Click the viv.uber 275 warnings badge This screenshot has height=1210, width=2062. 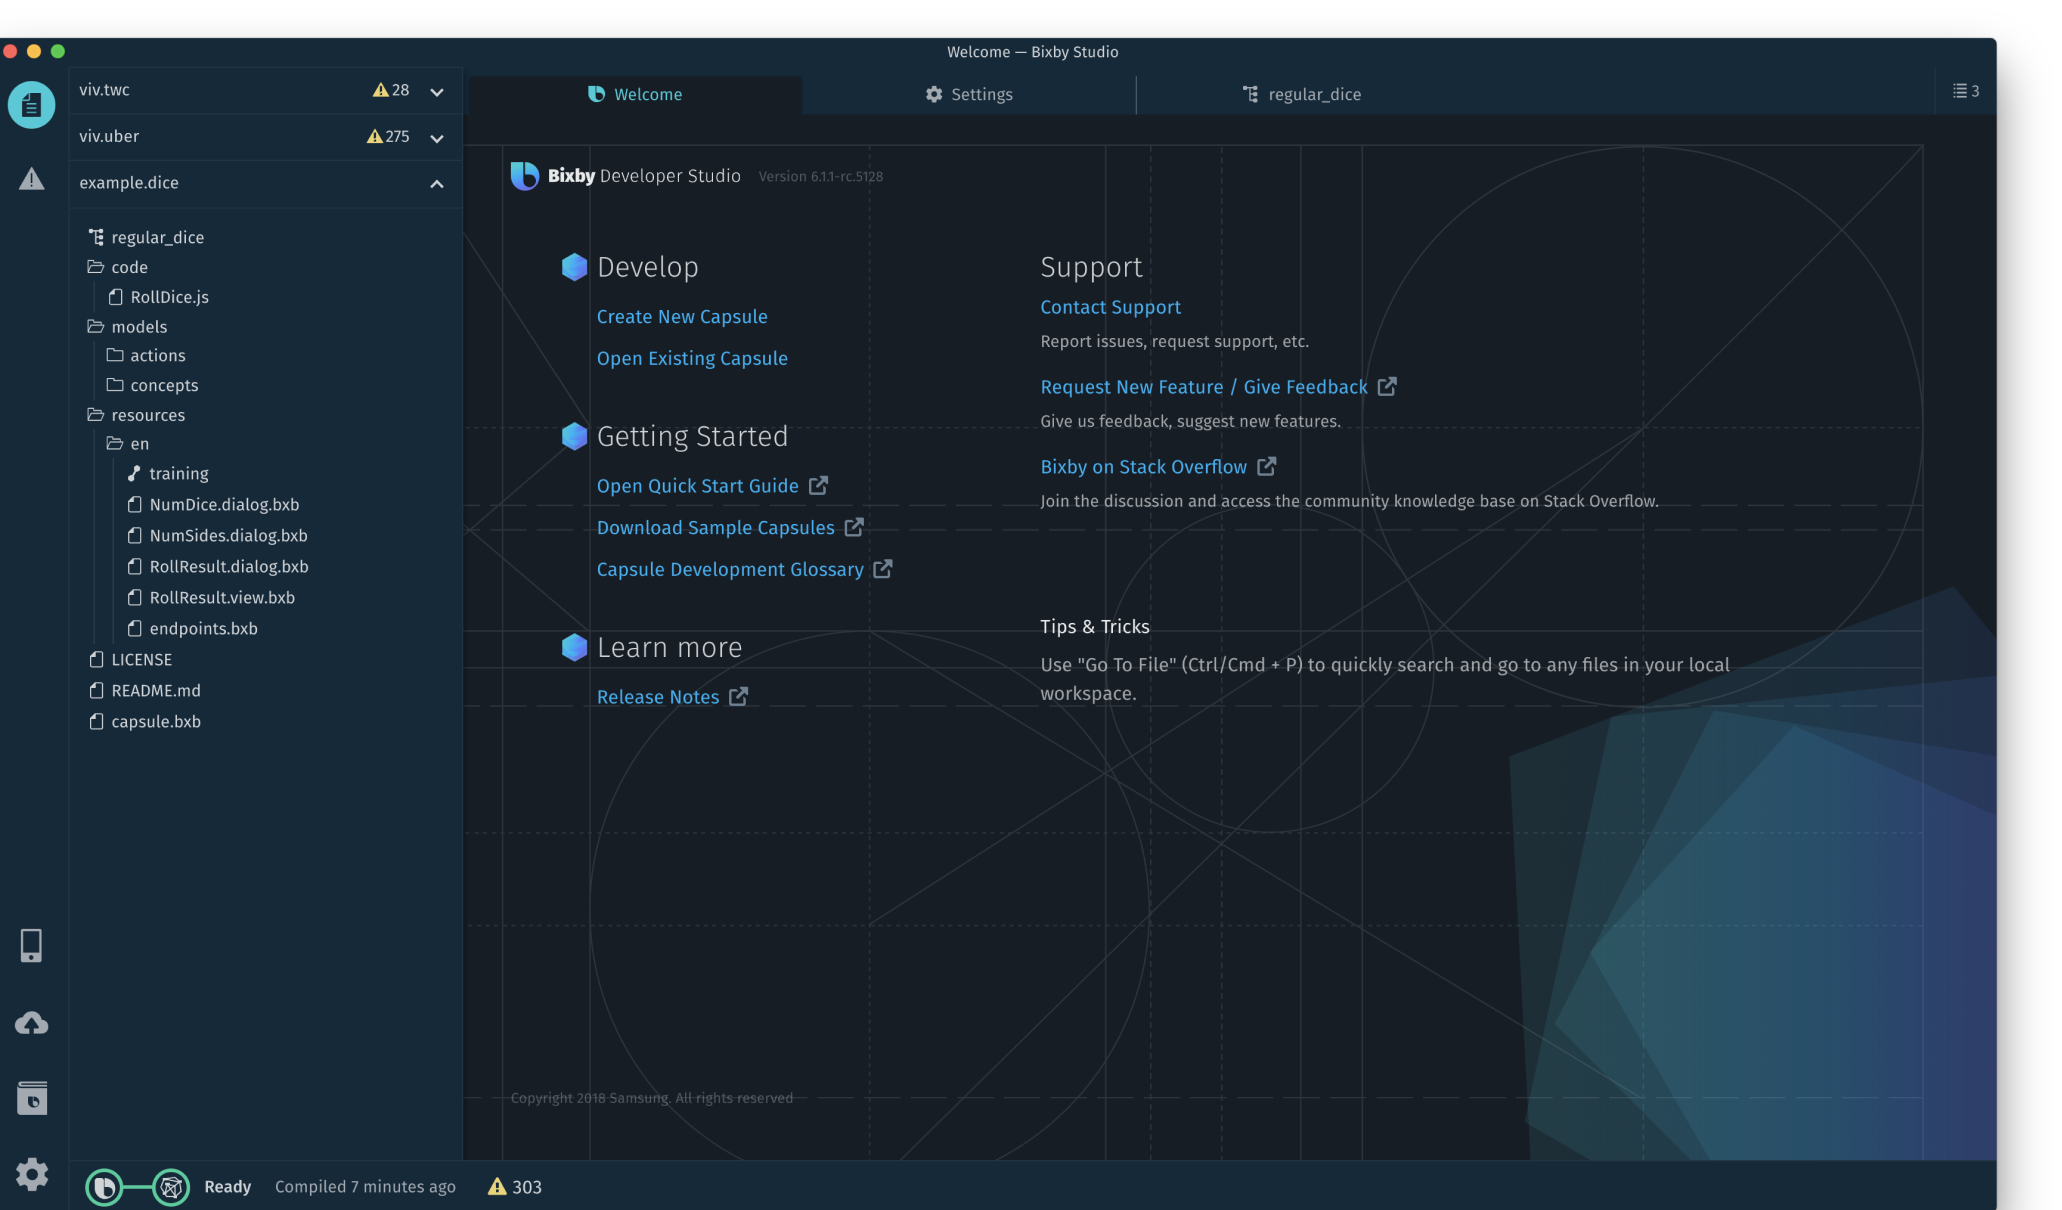388,136
